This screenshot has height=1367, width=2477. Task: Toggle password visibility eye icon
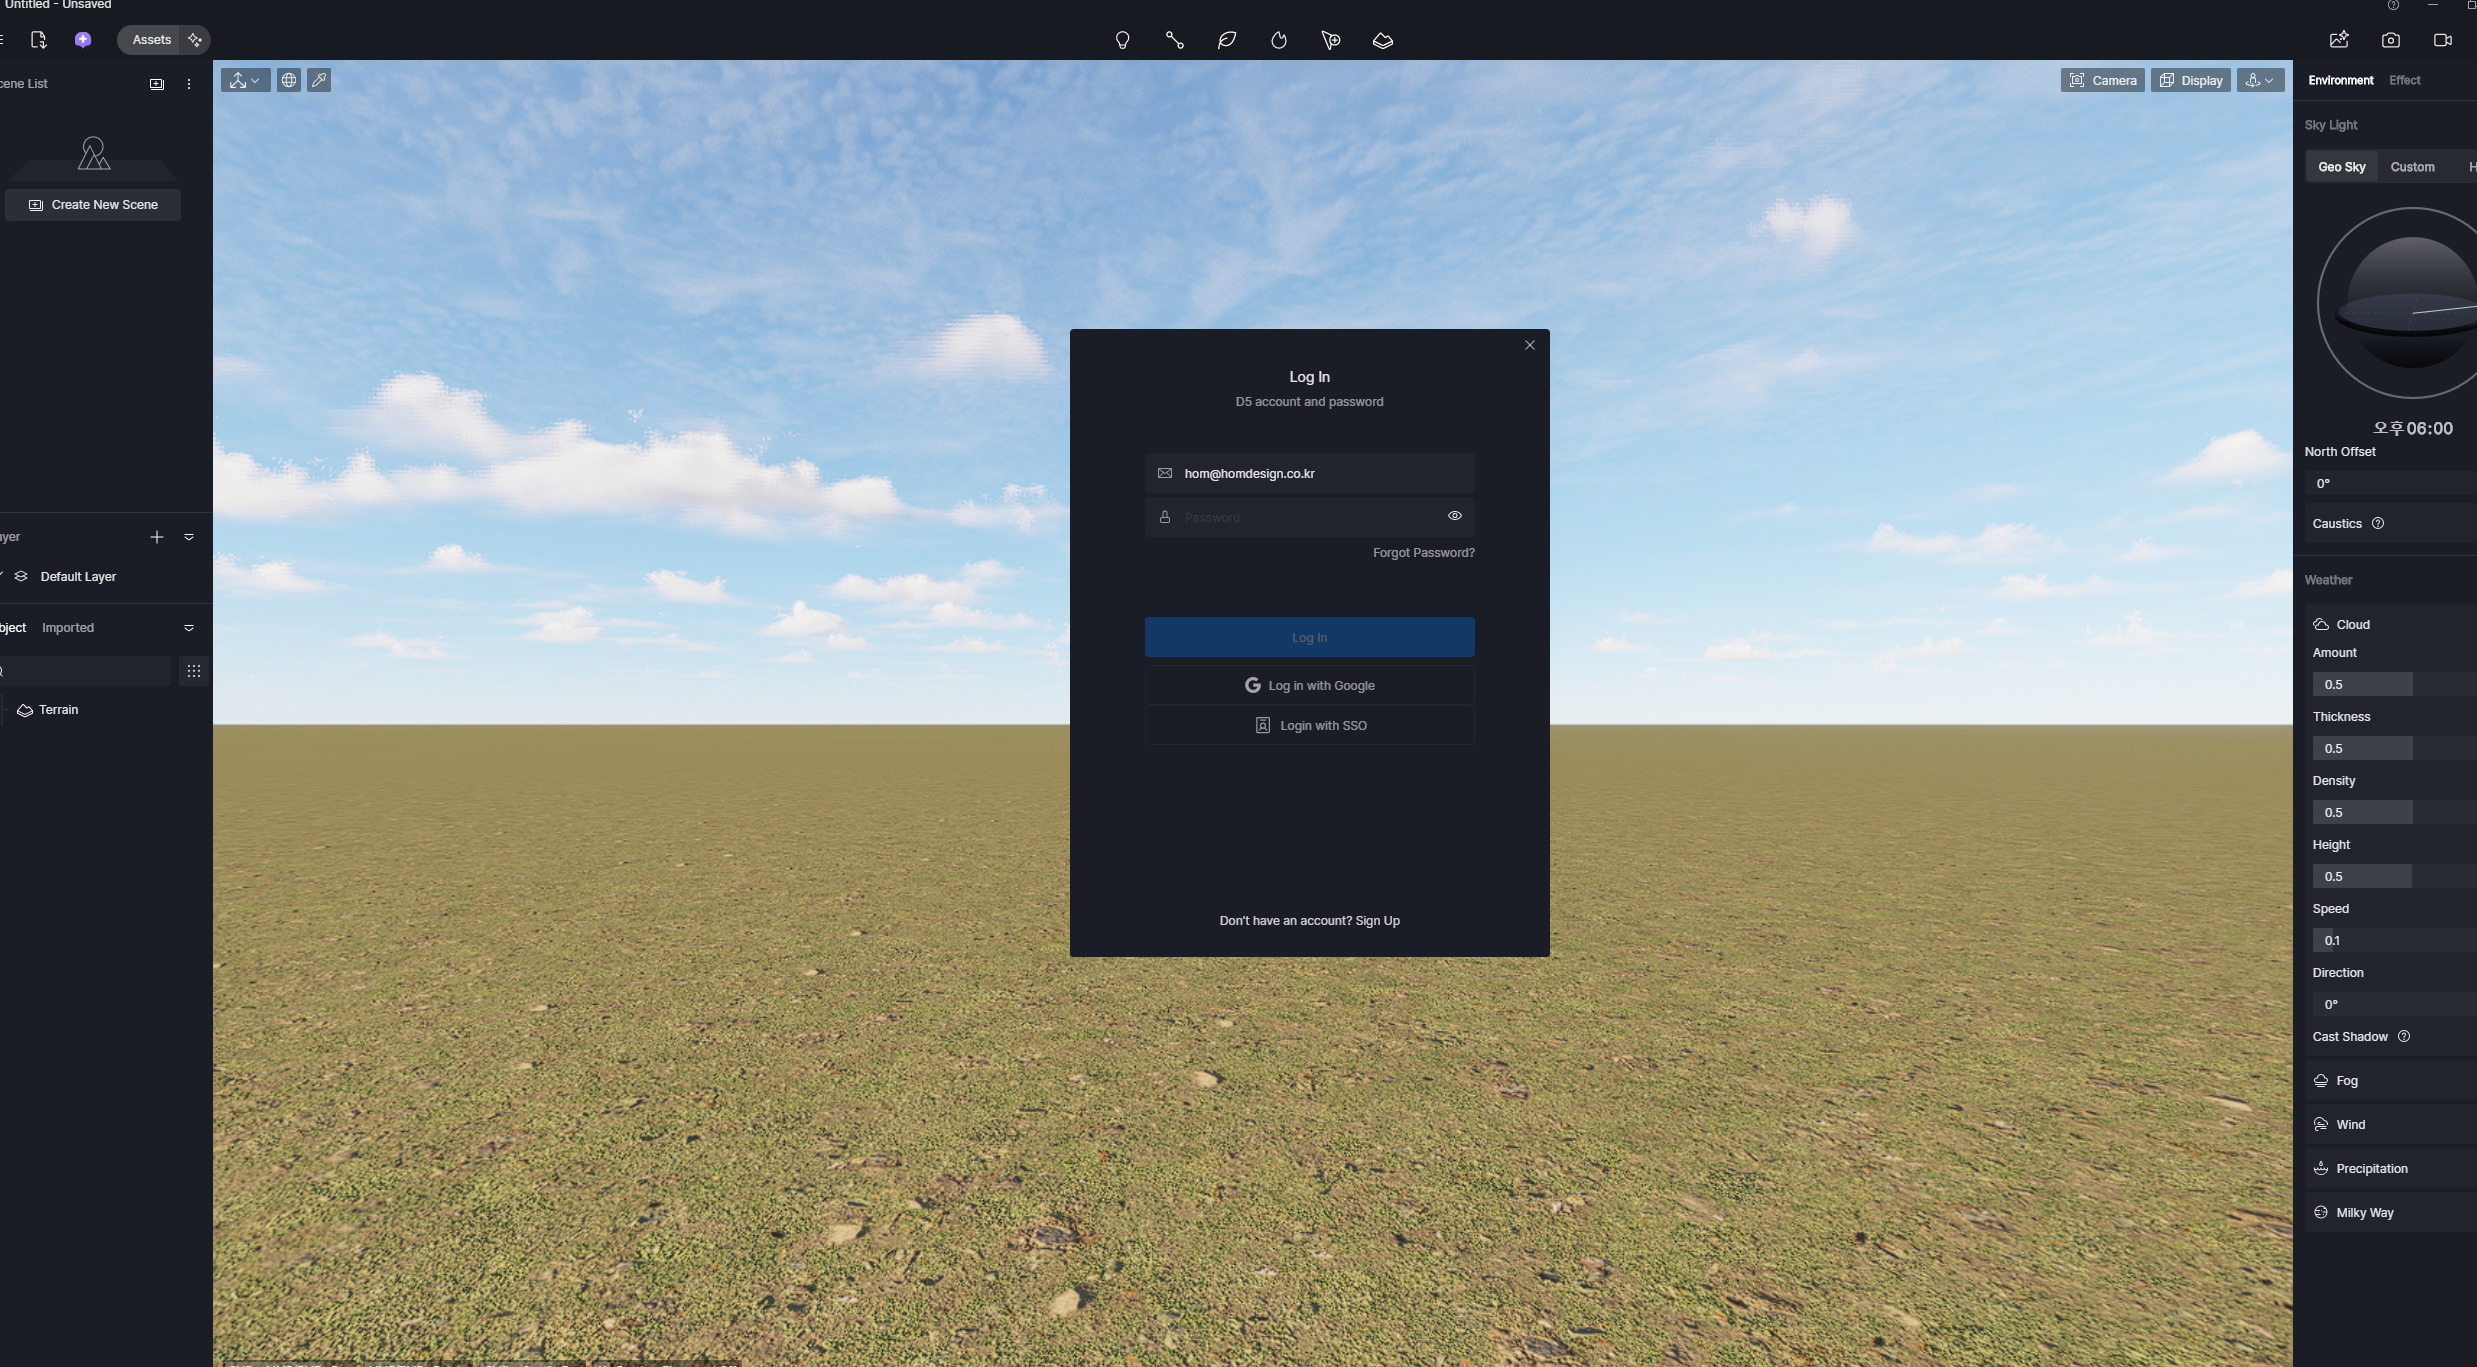point(1454,516)
